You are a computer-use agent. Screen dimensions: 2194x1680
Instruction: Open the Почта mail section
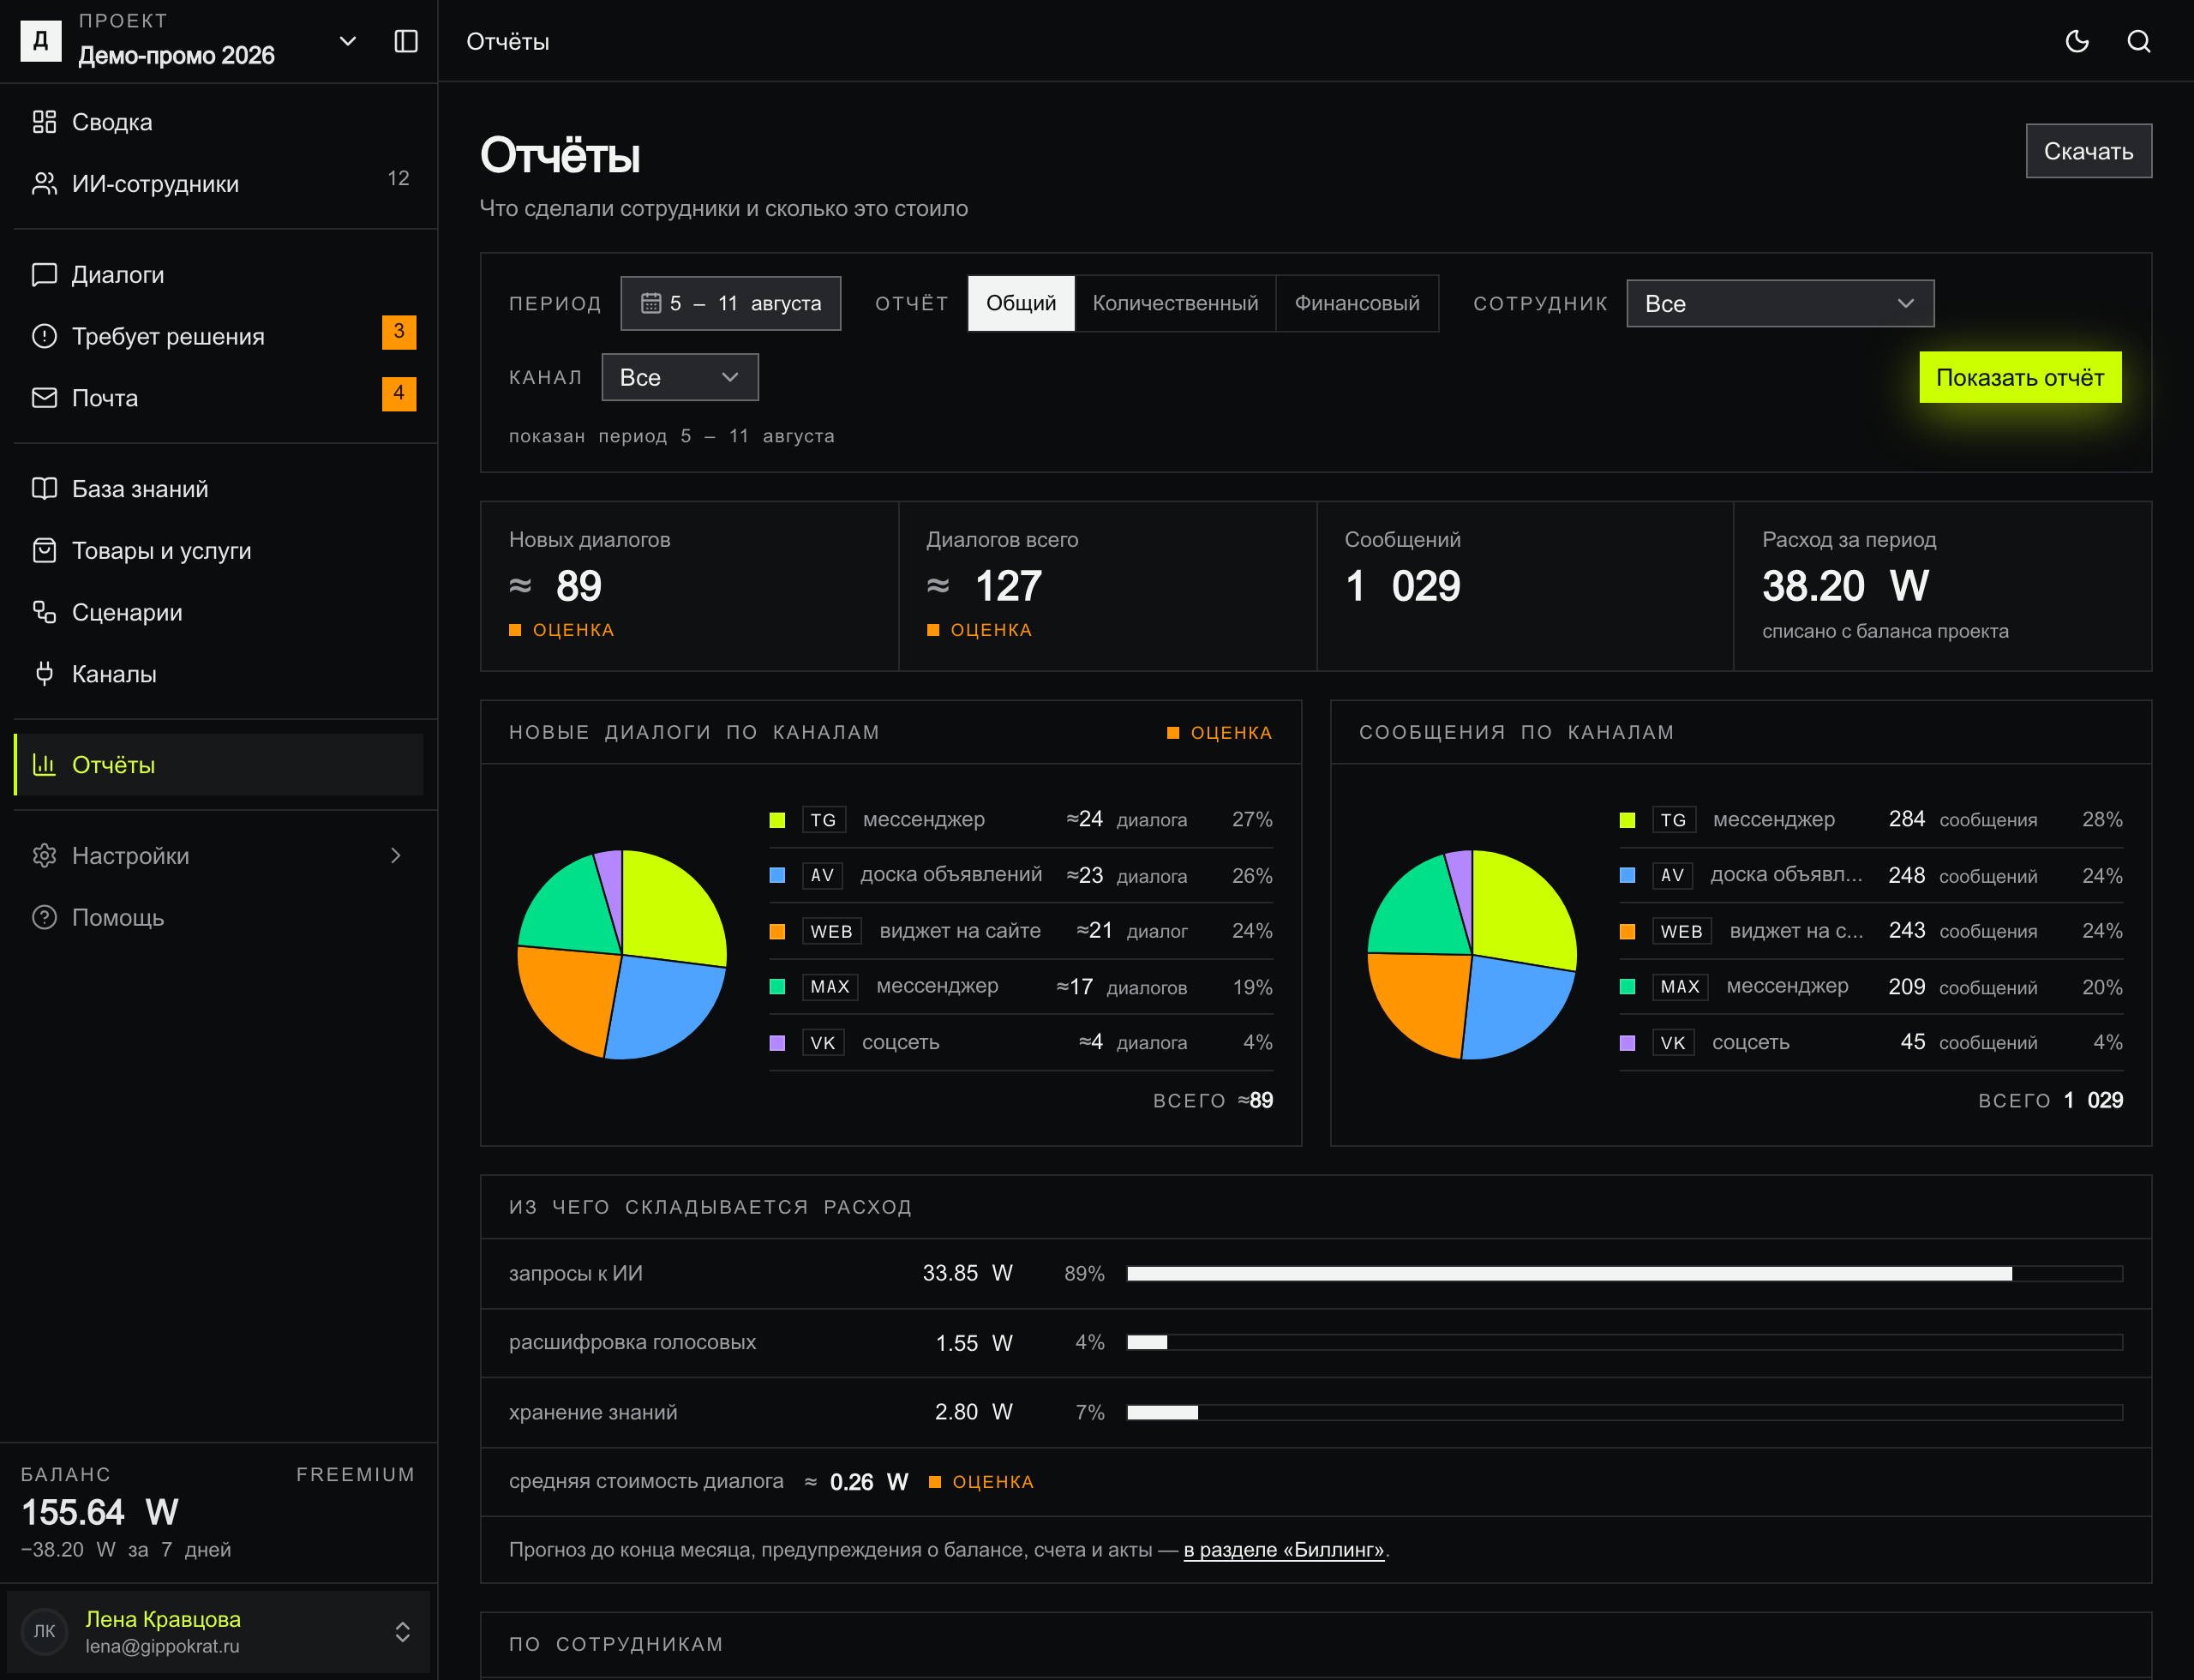click(219, 398)
